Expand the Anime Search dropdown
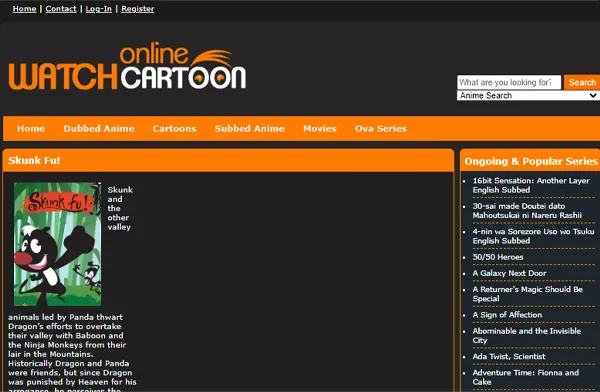 point(528,96)
